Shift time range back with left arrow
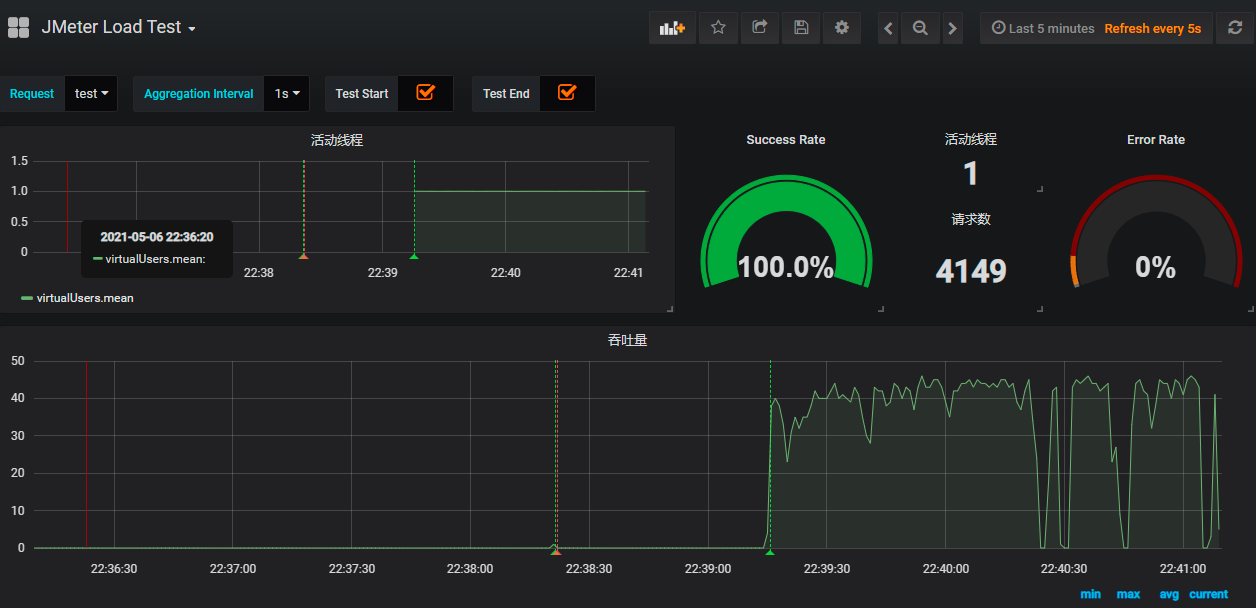The height and width of the screenshot is (608, 1256). [888, 29]
